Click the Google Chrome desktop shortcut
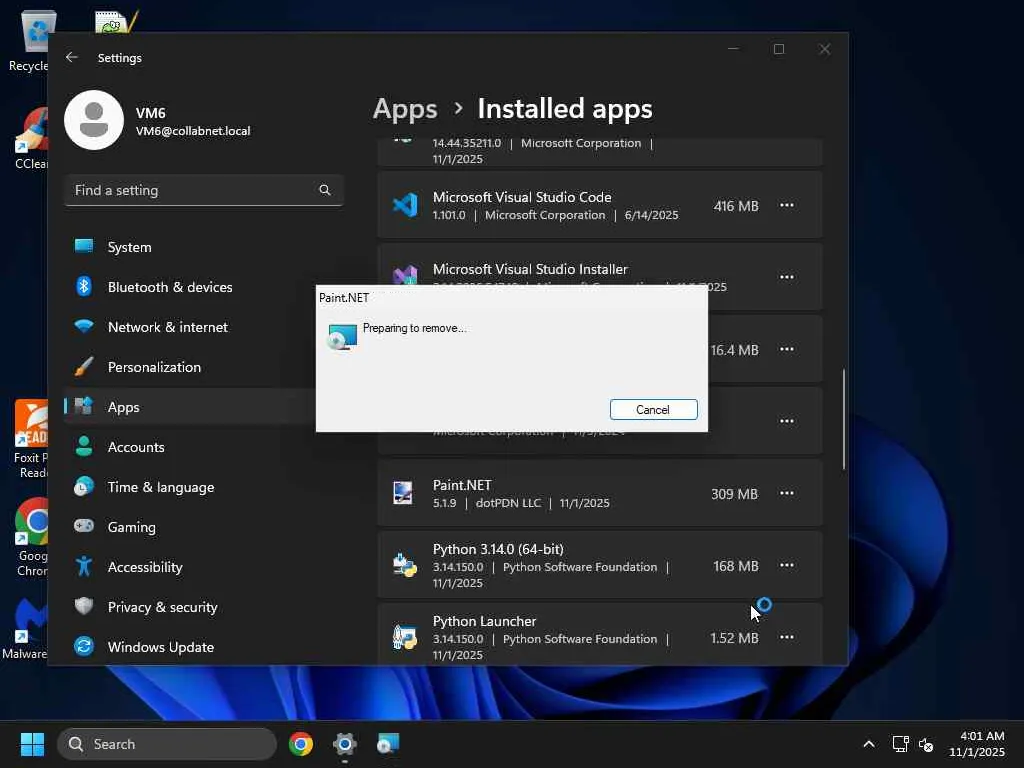The height and width of the screenshot is (768, 1024). [29, 537]
